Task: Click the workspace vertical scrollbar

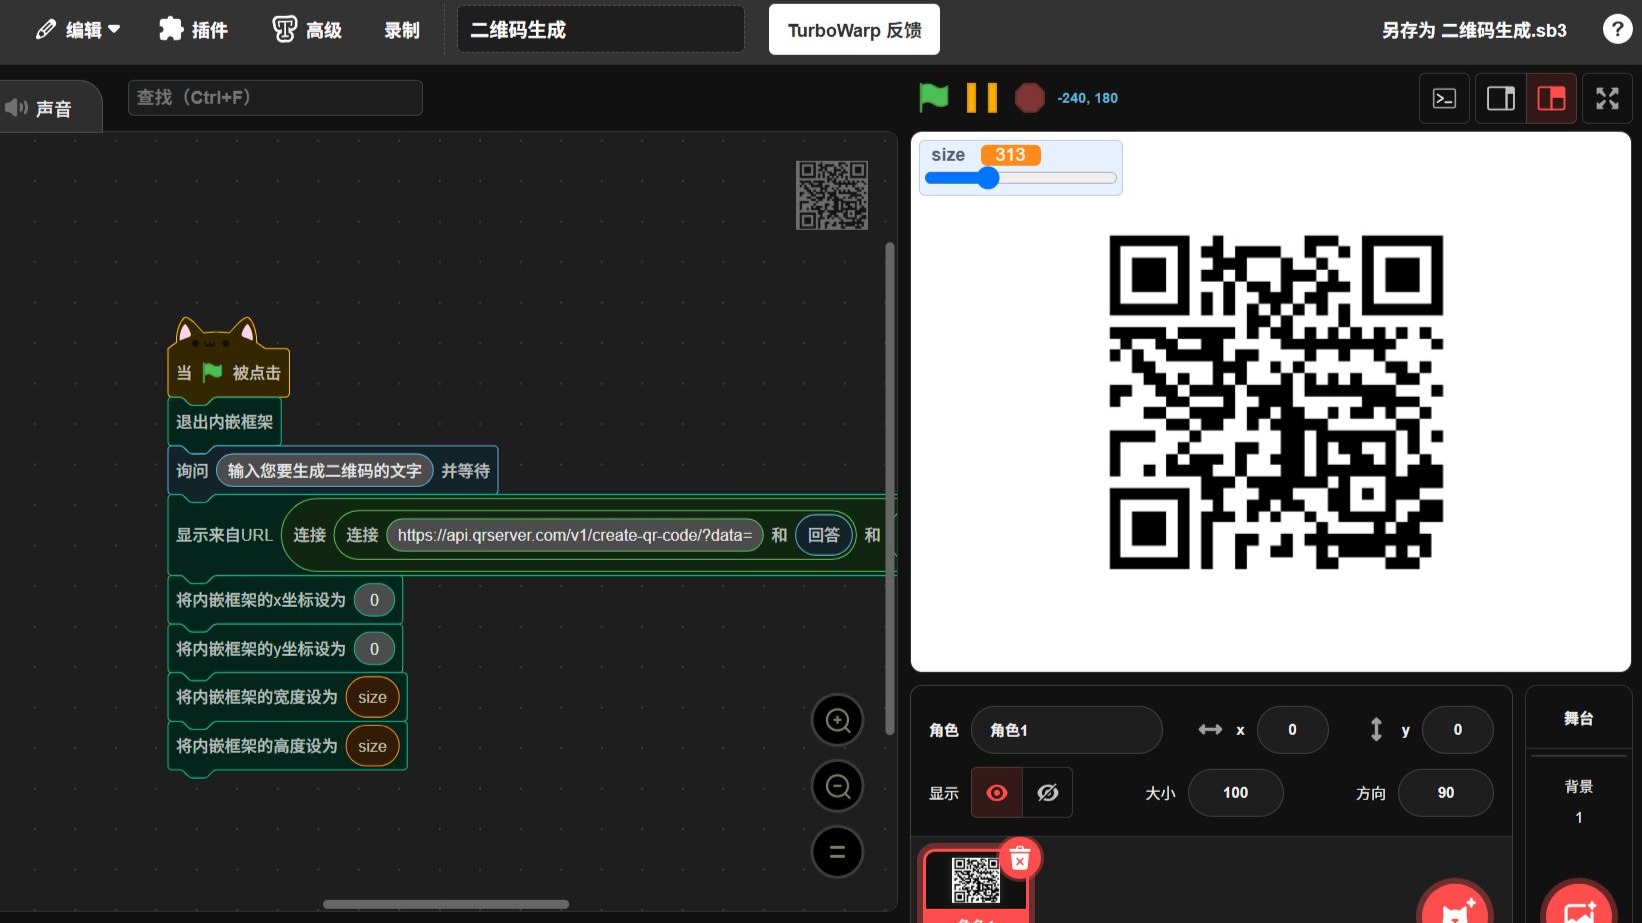Action: [890, 489]
